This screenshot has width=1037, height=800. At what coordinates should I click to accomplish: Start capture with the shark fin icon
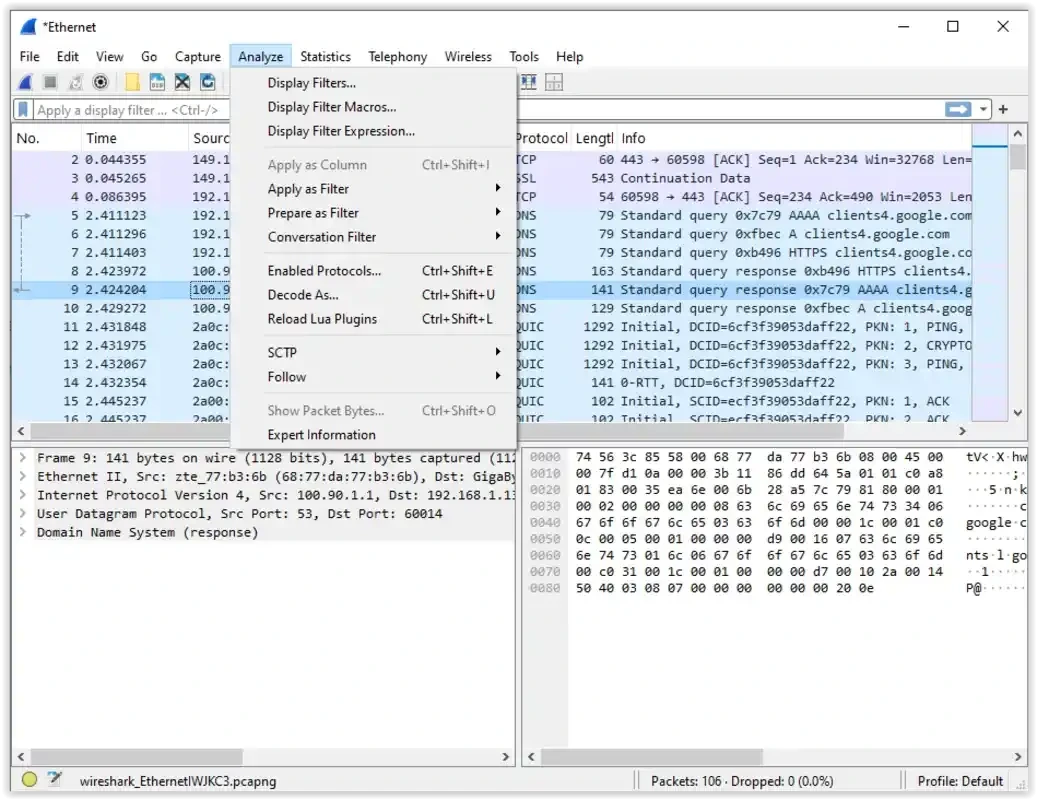(25, 82)
